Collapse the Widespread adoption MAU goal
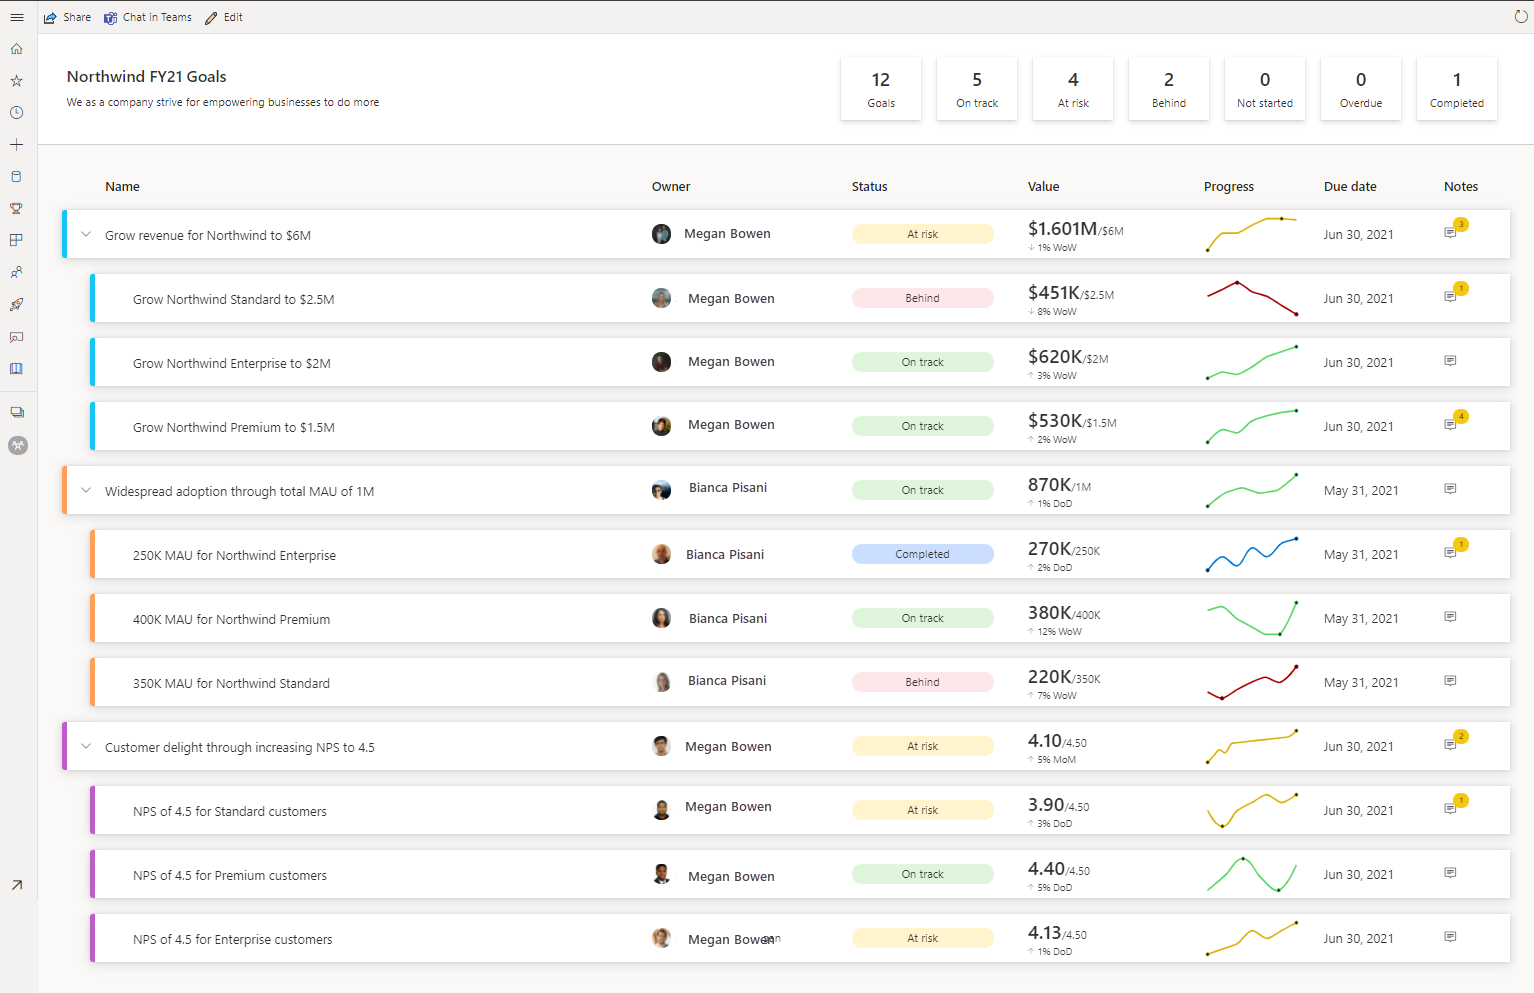 click(x=86, y=491)
